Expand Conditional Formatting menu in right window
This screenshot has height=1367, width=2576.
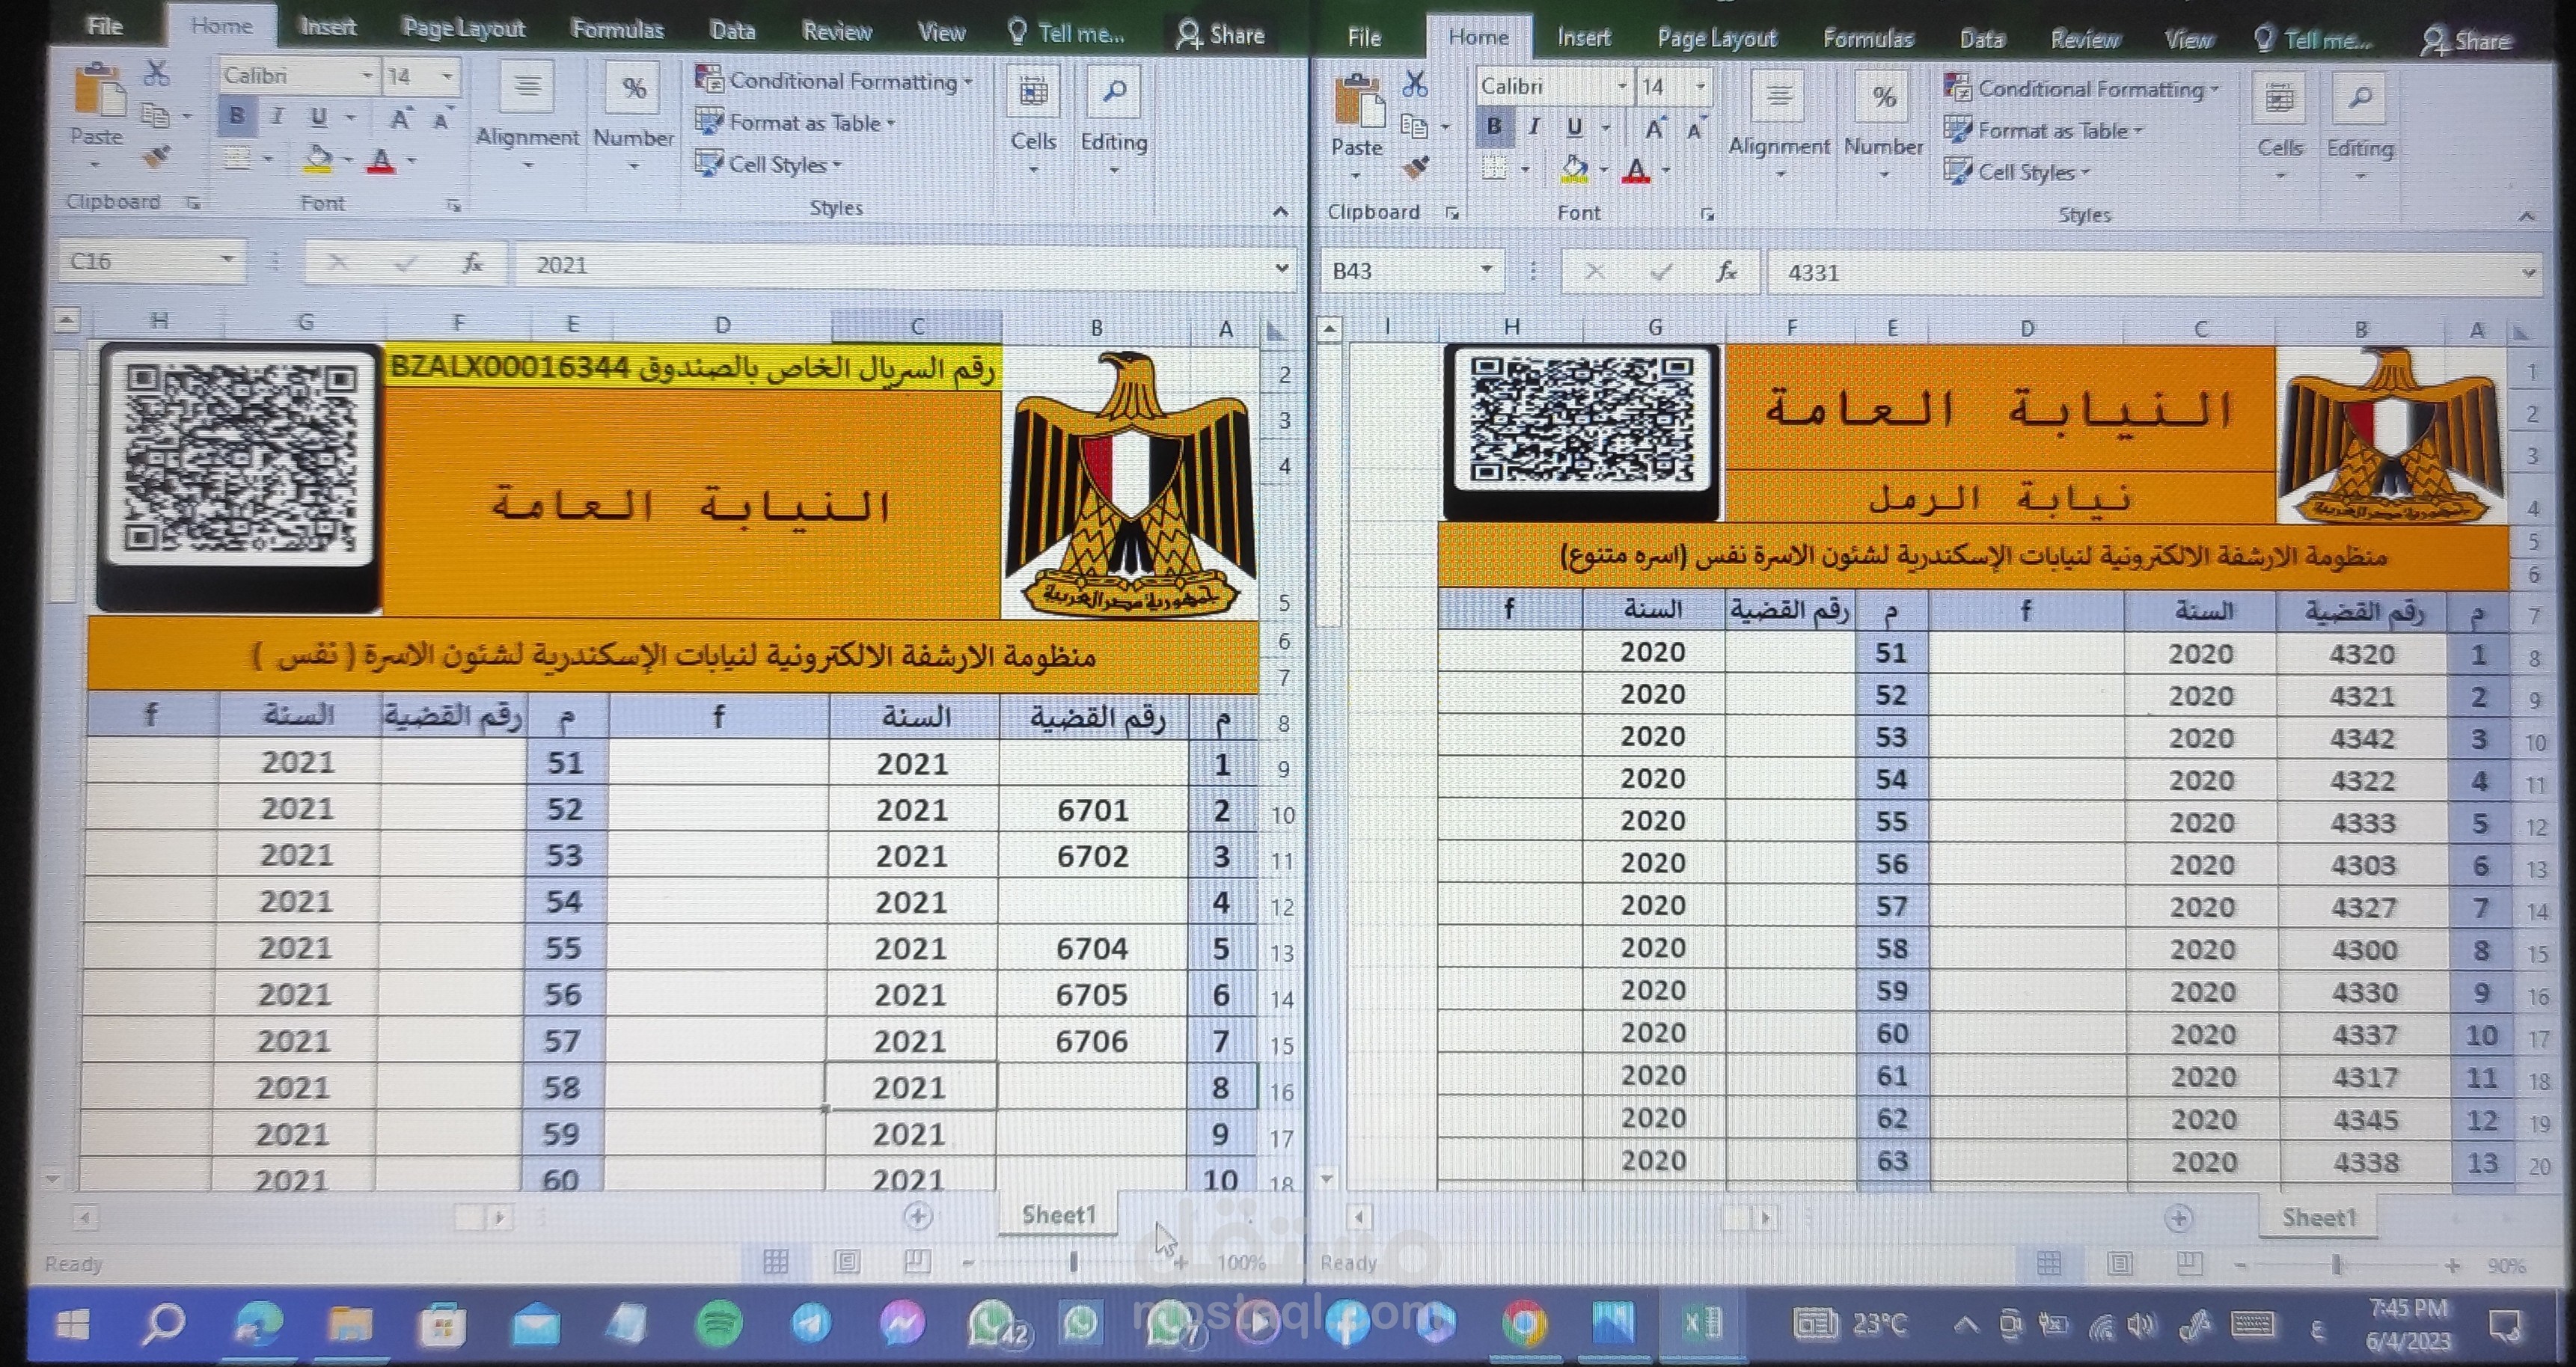click(x=2091, y=89)
